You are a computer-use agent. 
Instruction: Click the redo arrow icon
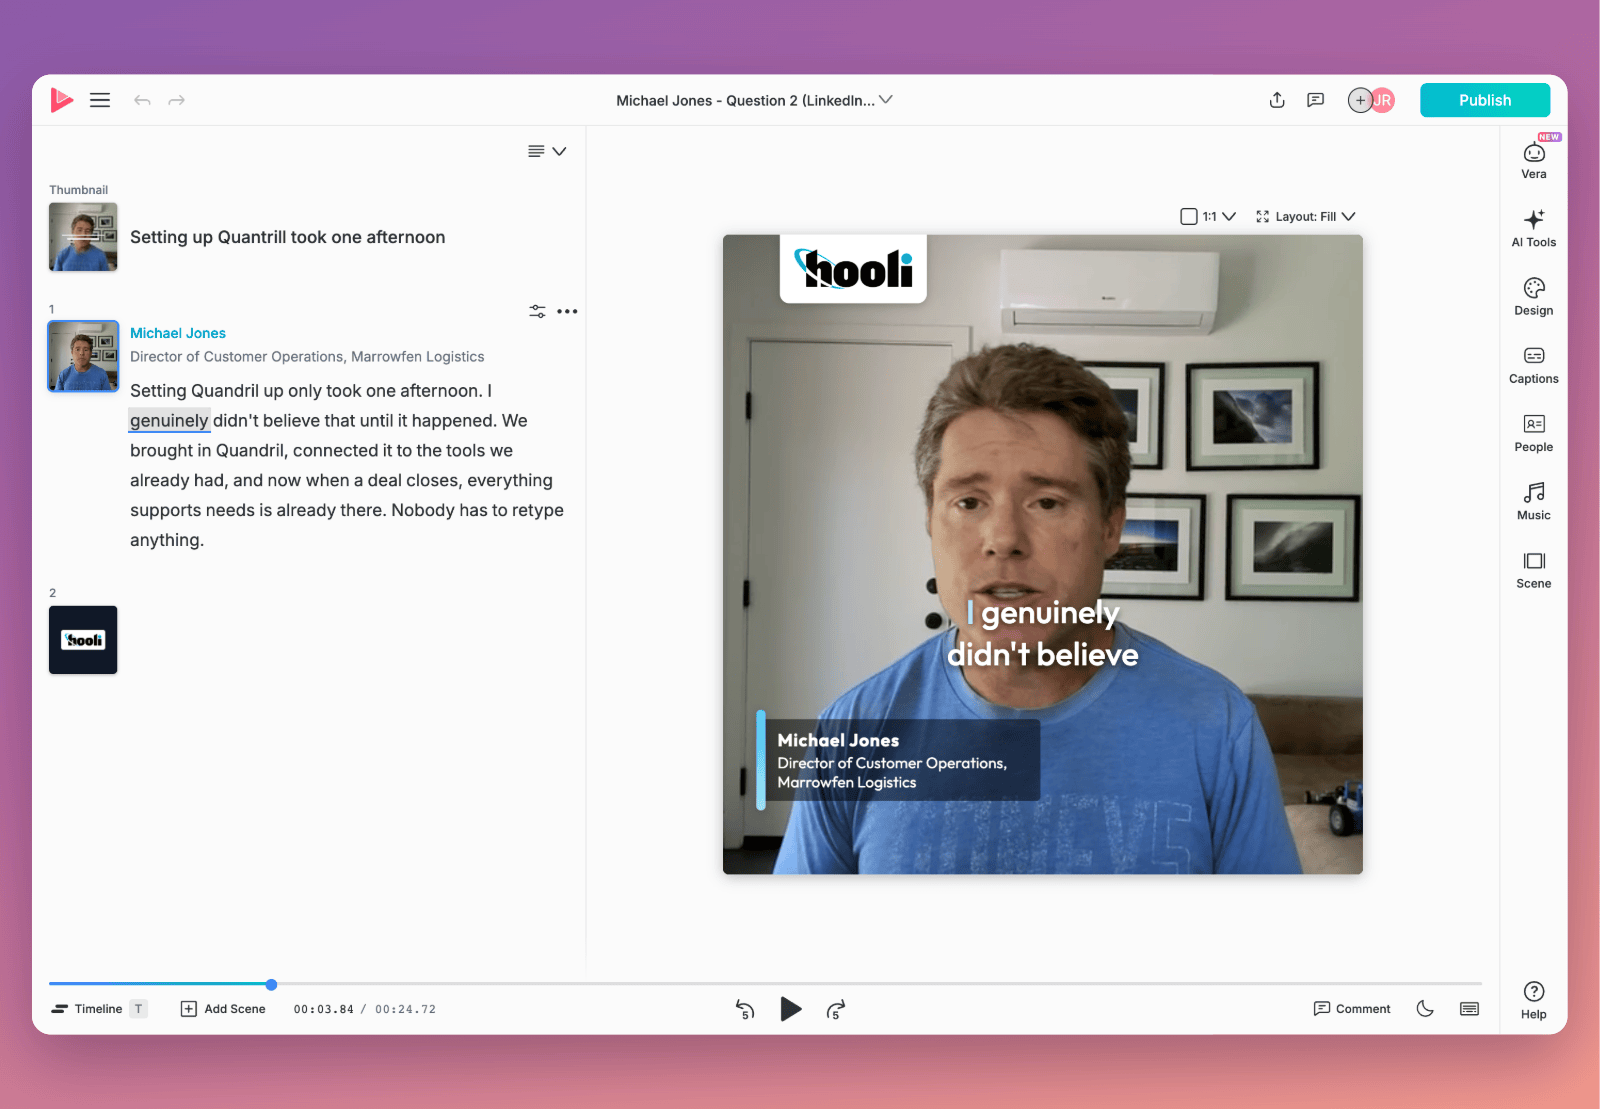click(x=177, y=100)
